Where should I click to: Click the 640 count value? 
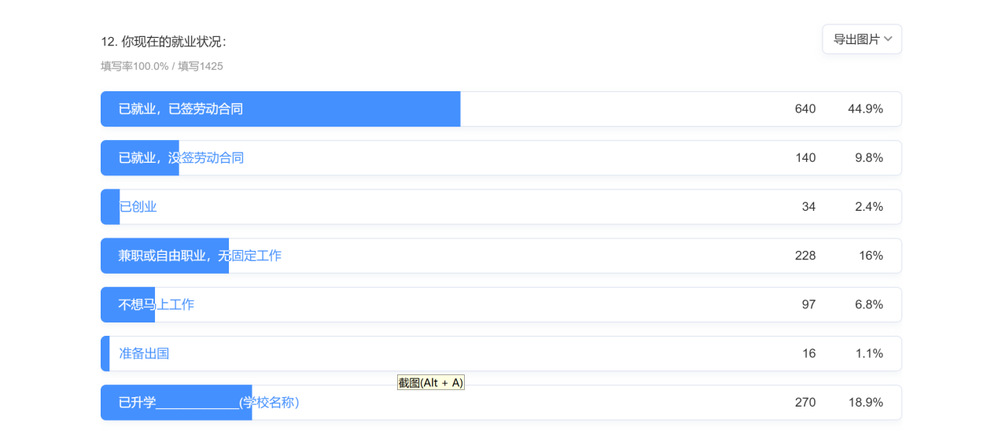click(x=805, y=109)
